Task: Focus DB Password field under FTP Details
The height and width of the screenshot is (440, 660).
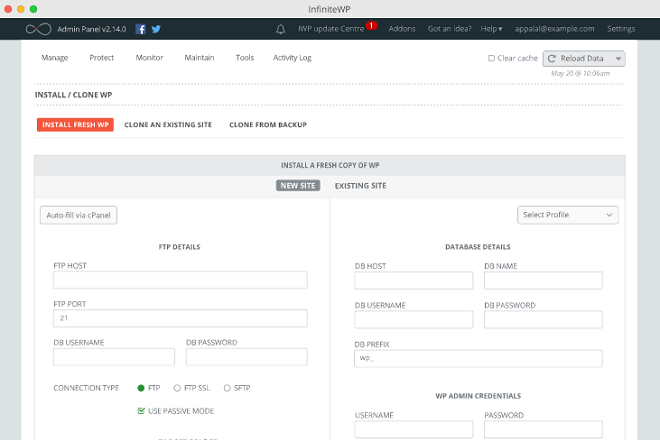Action: pyautogui.click(x=247, y=357)
